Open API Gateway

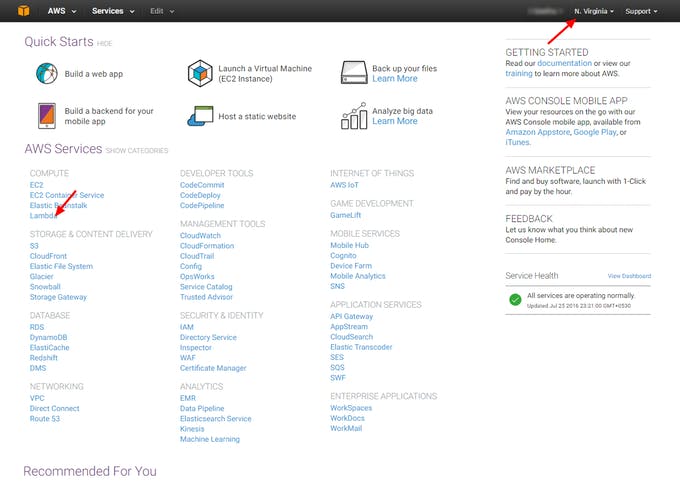pos(351,316)
